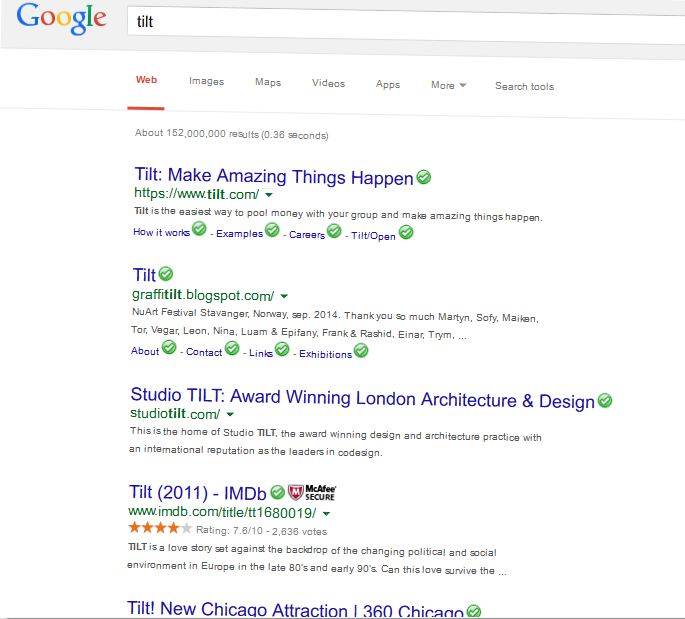Viewport: 685px width, 619px height.
Task: Open the Links sitelink
Action: tap(261, 353)
